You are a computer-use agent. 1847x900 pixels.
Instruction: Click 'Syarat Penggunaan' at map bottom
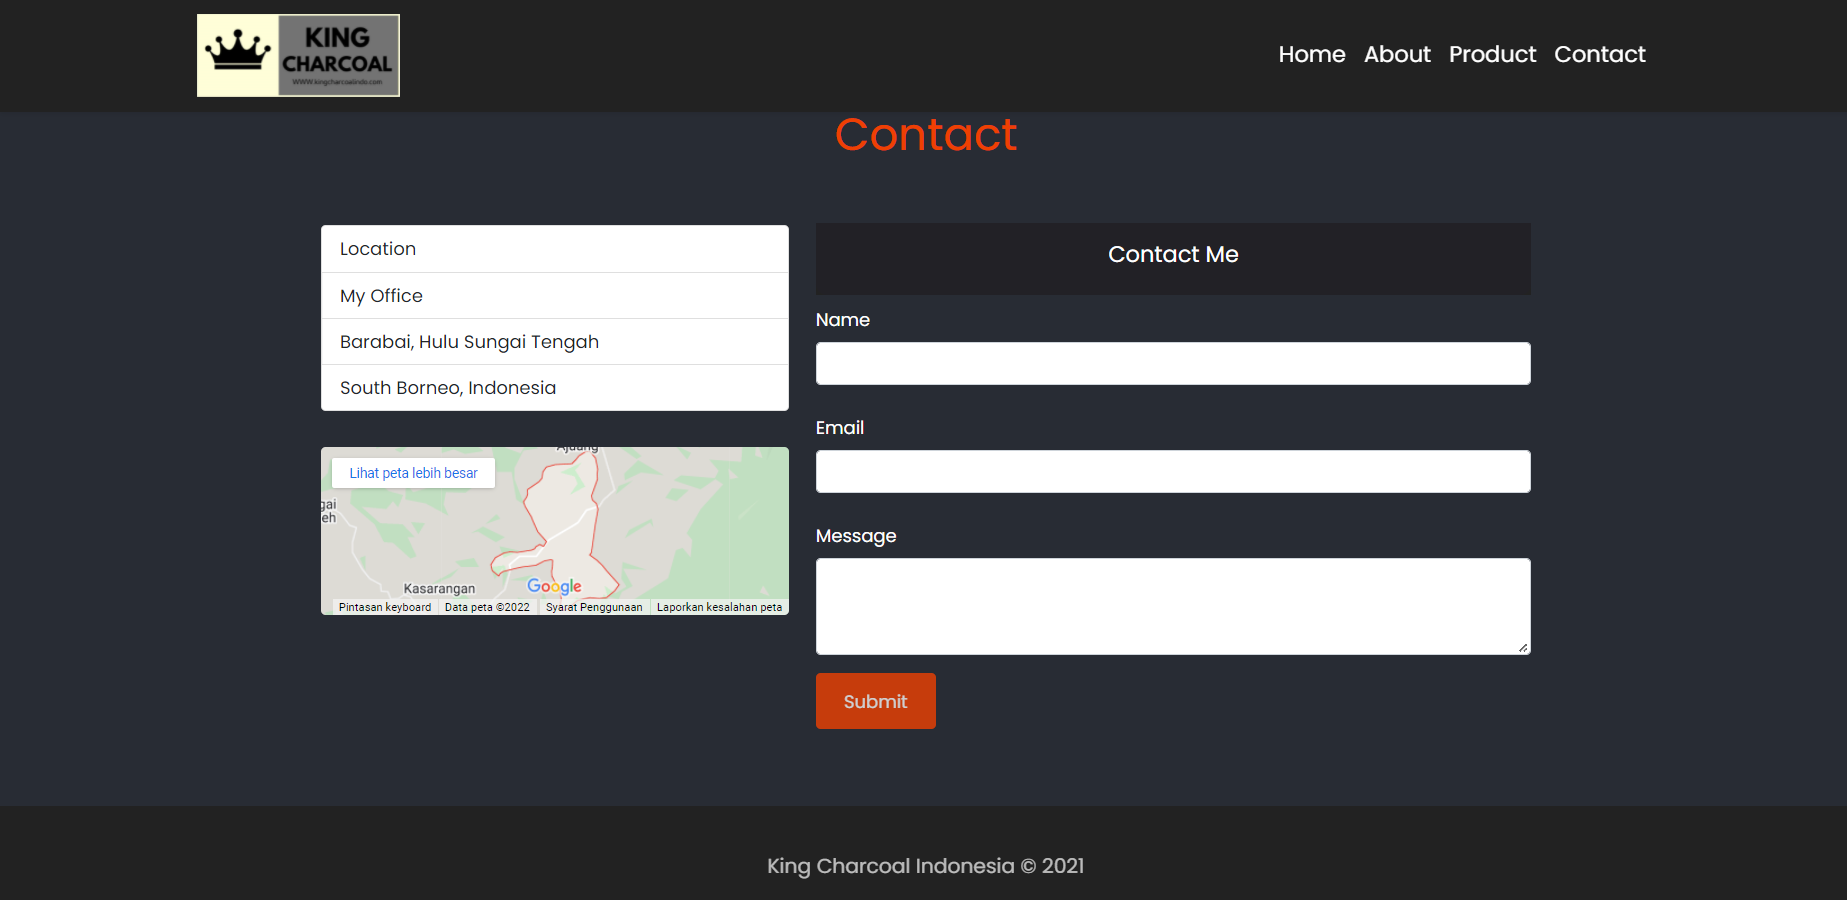point(594,606)
